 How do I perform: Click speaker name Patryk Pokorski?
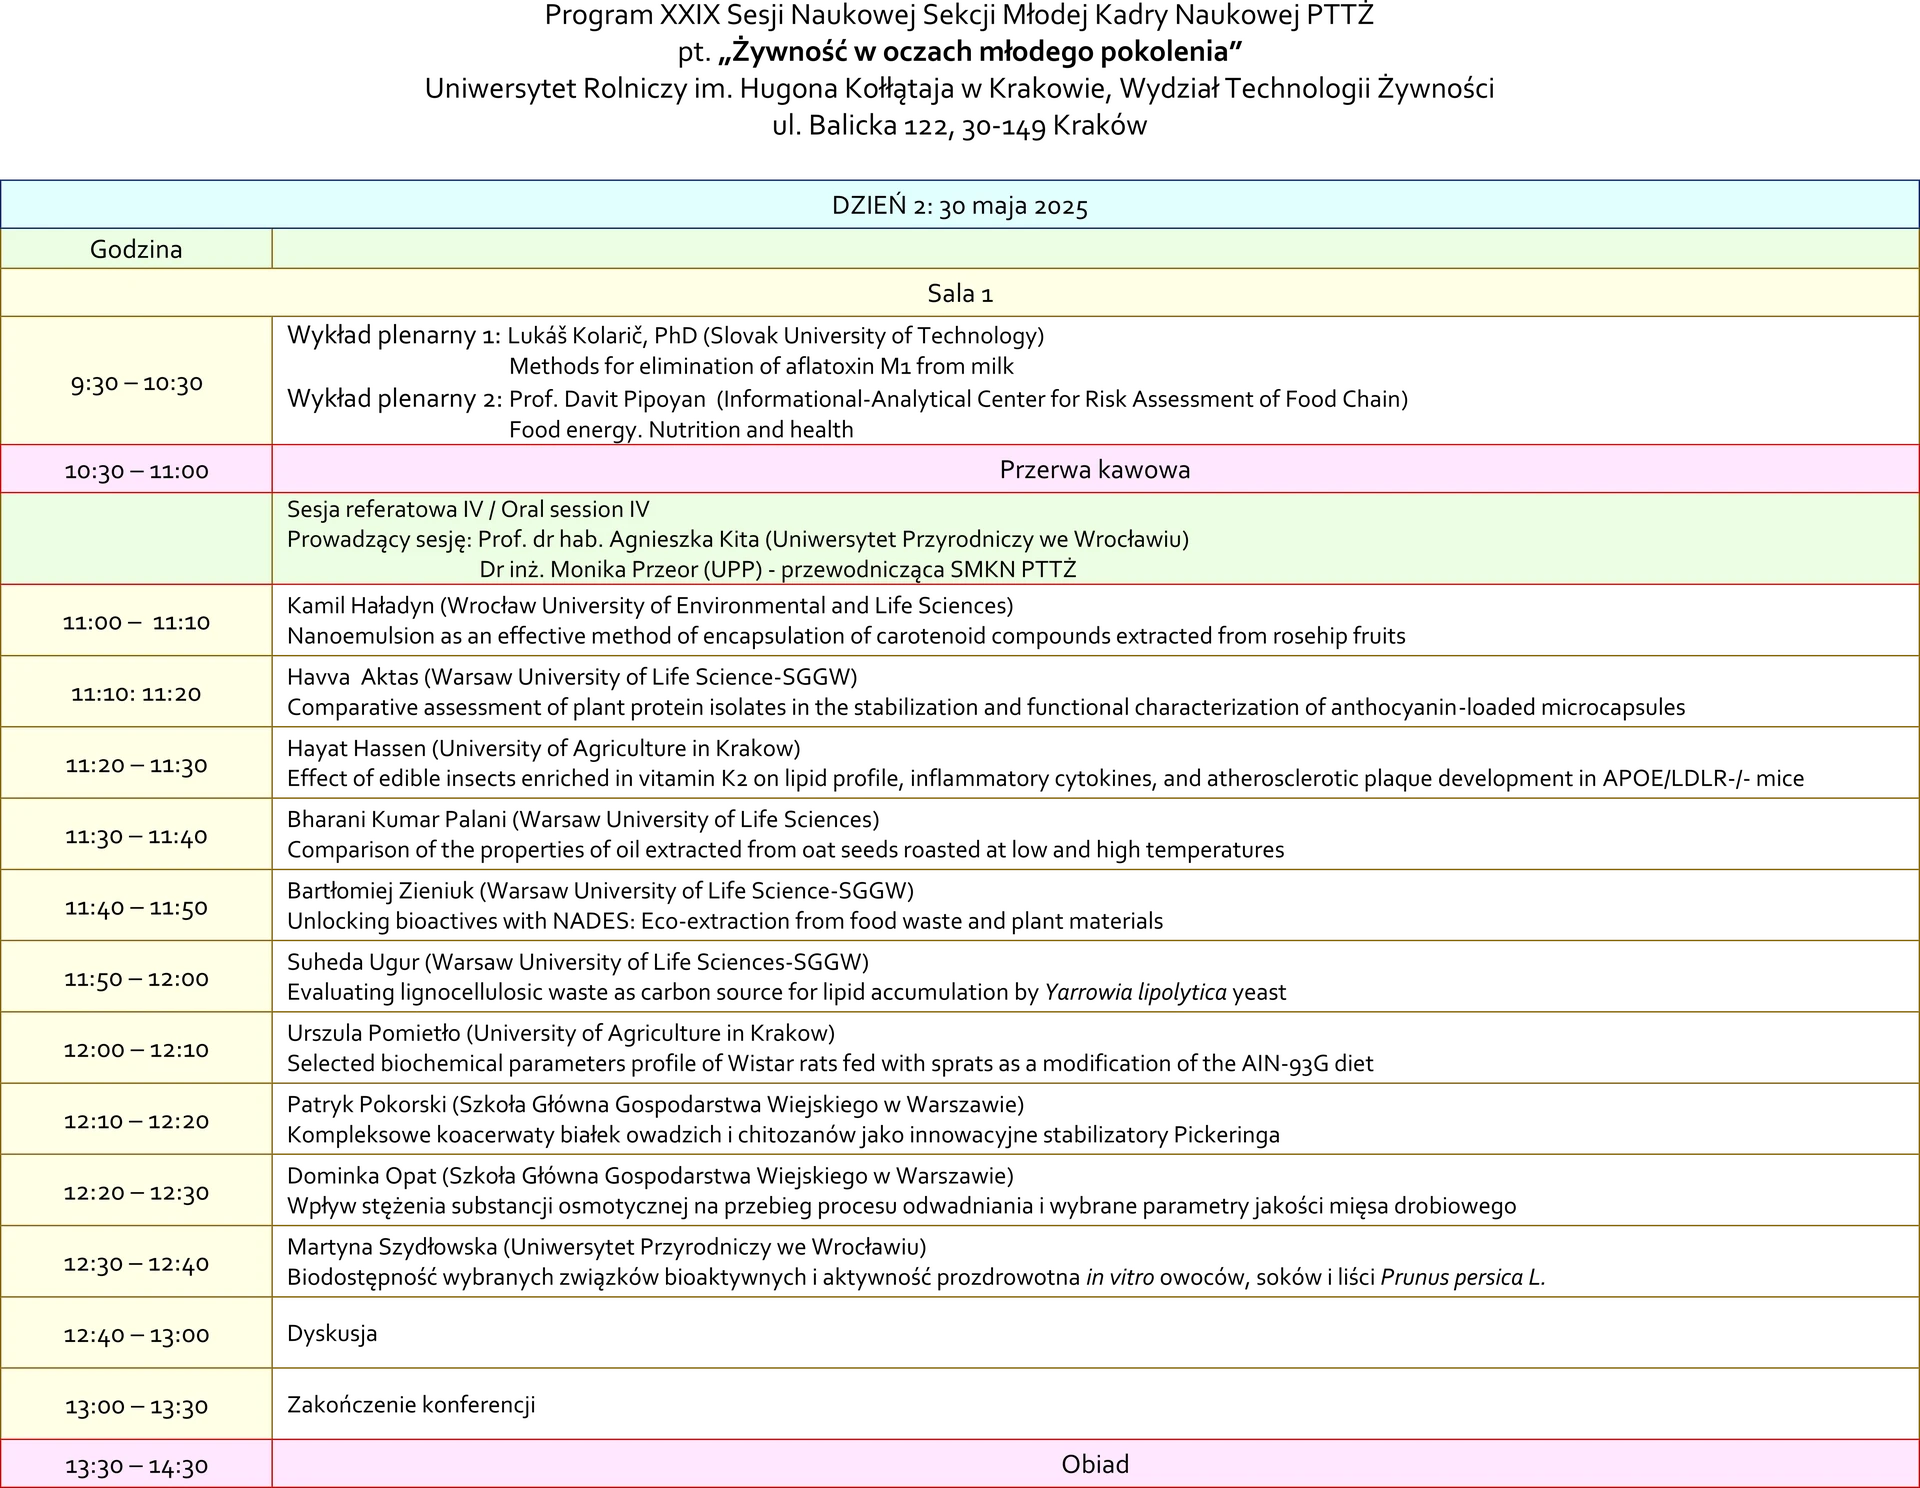(x=366, y=1104)
